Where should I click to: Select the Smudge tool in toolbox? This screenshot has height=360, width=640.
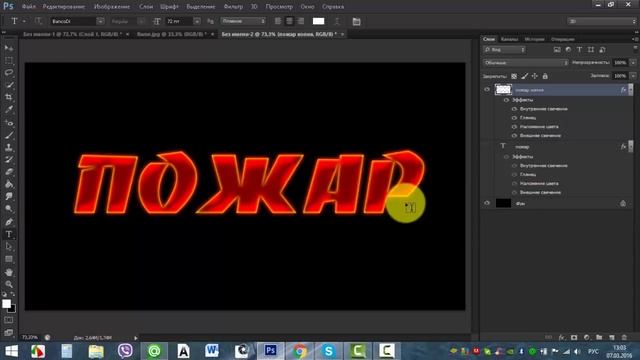[x=9, y=196]
